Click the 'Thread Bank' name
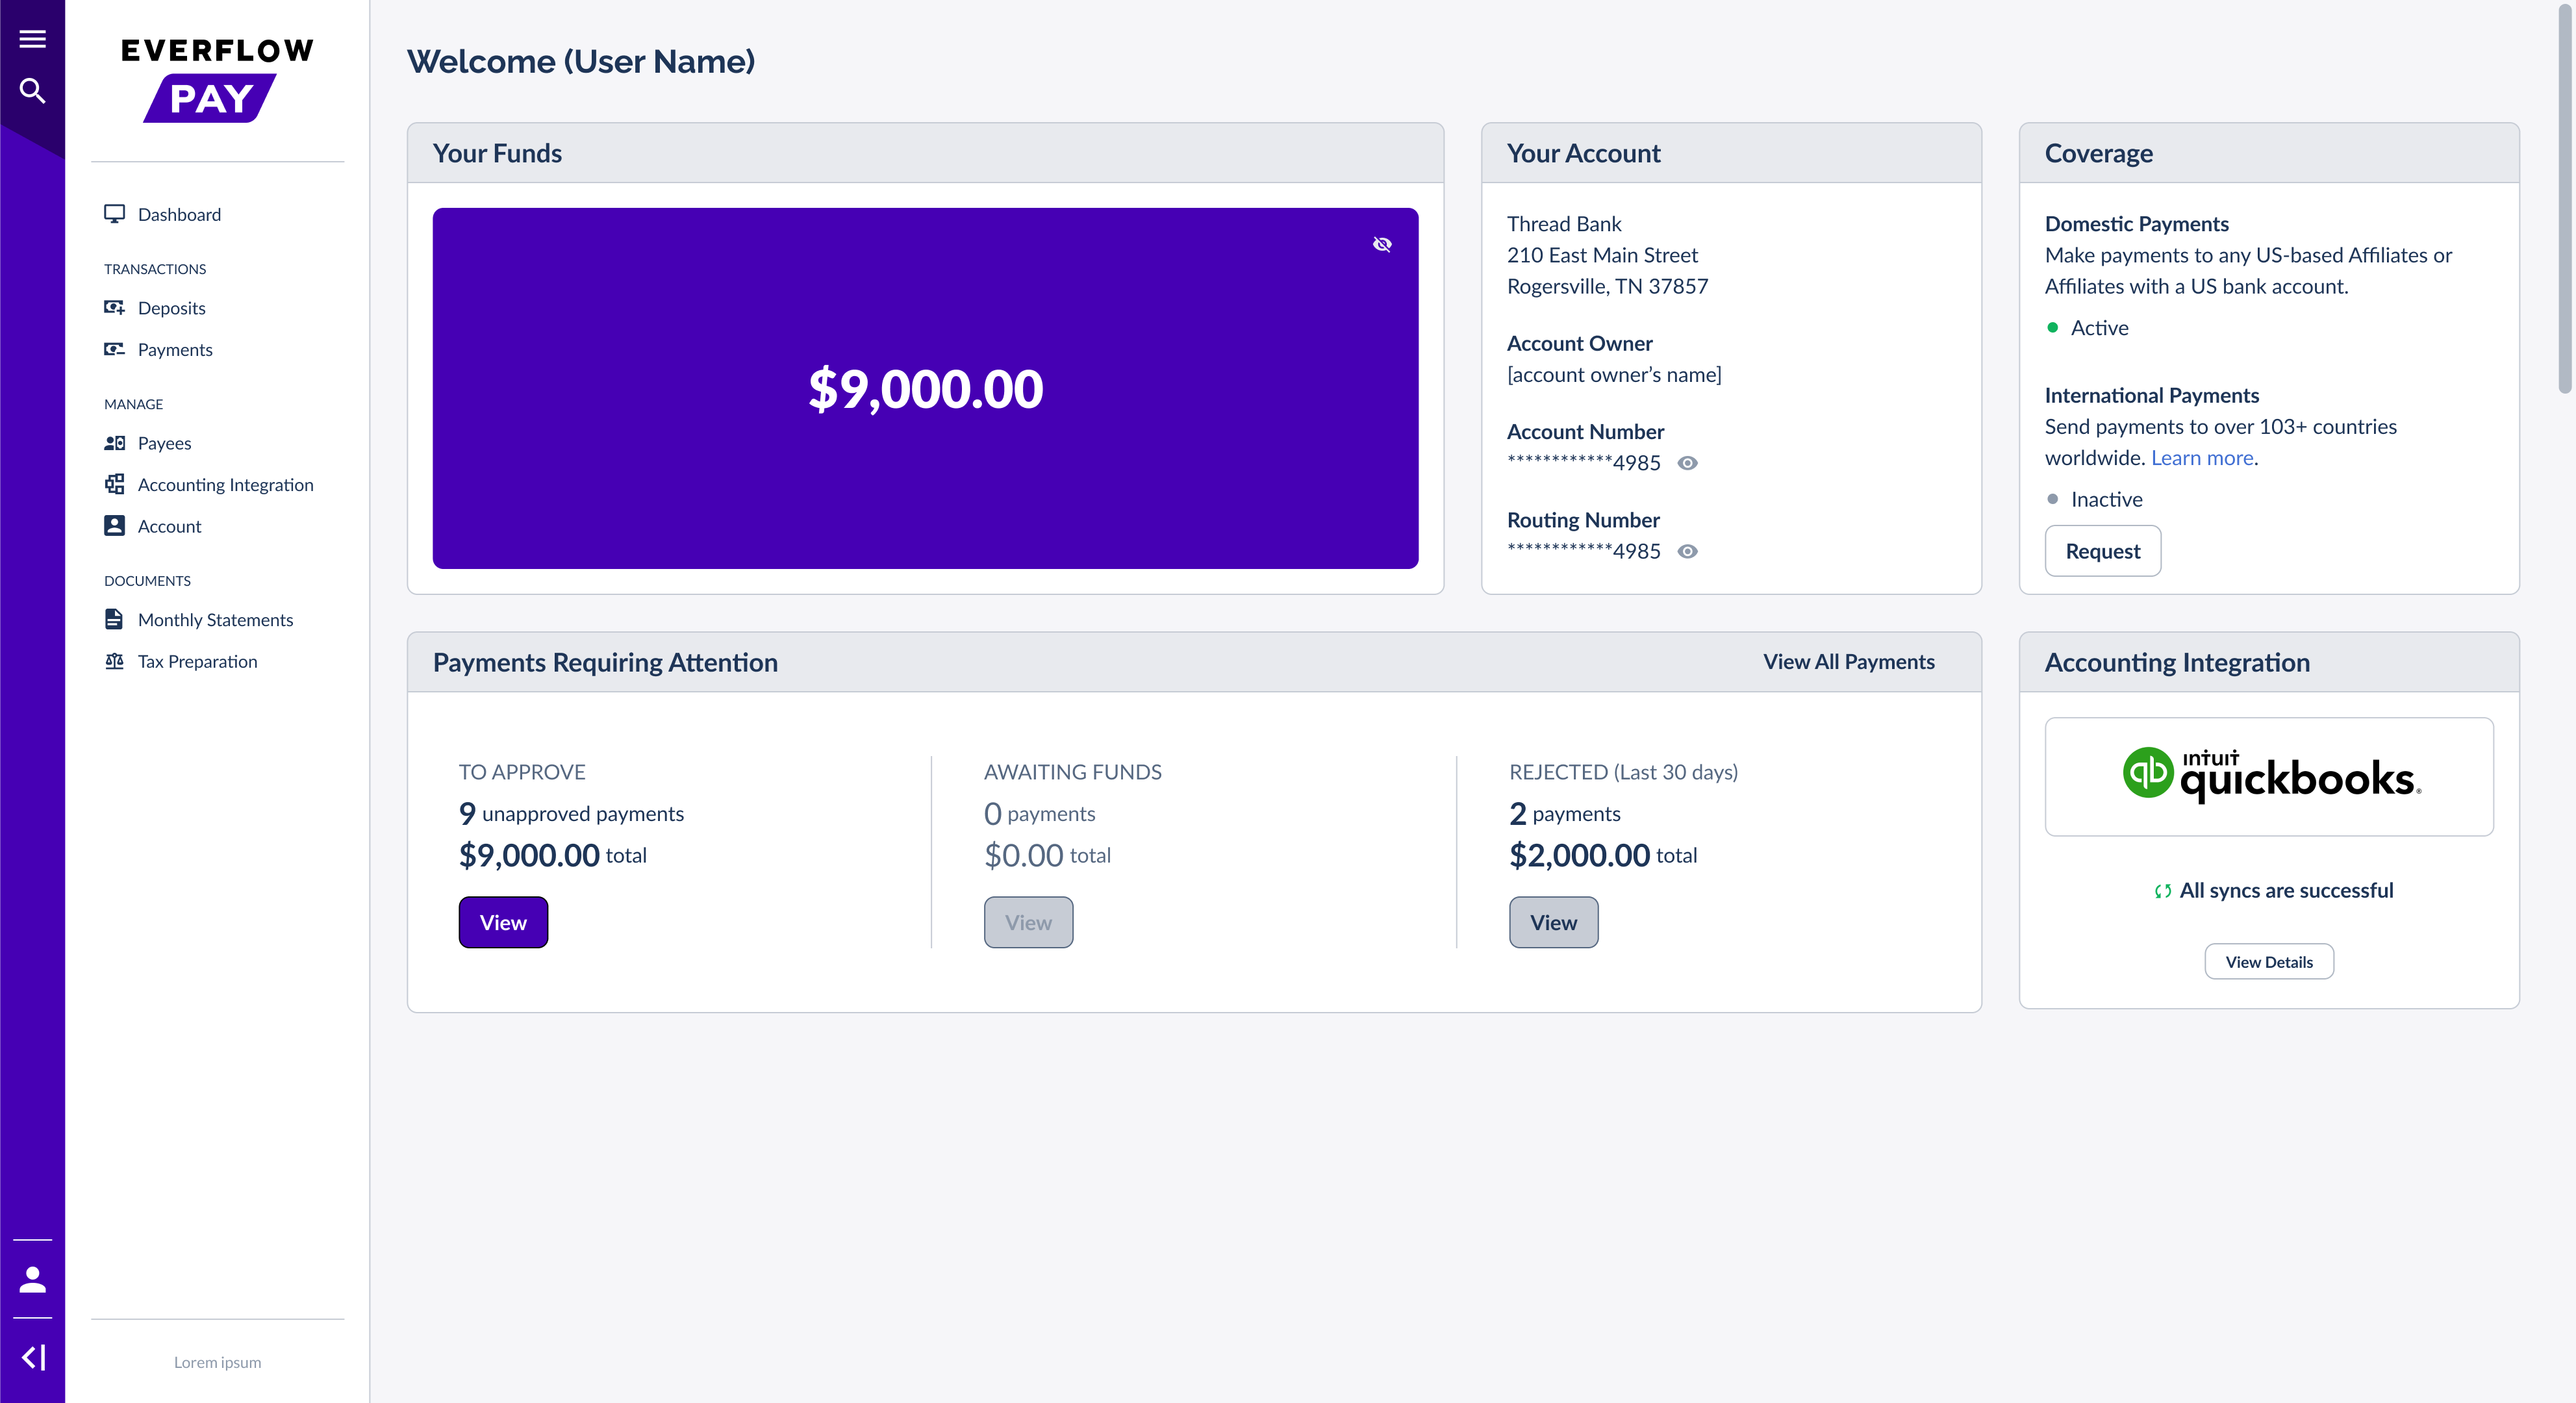This screenshot has width=2576, height=1403. point(1564,224)
